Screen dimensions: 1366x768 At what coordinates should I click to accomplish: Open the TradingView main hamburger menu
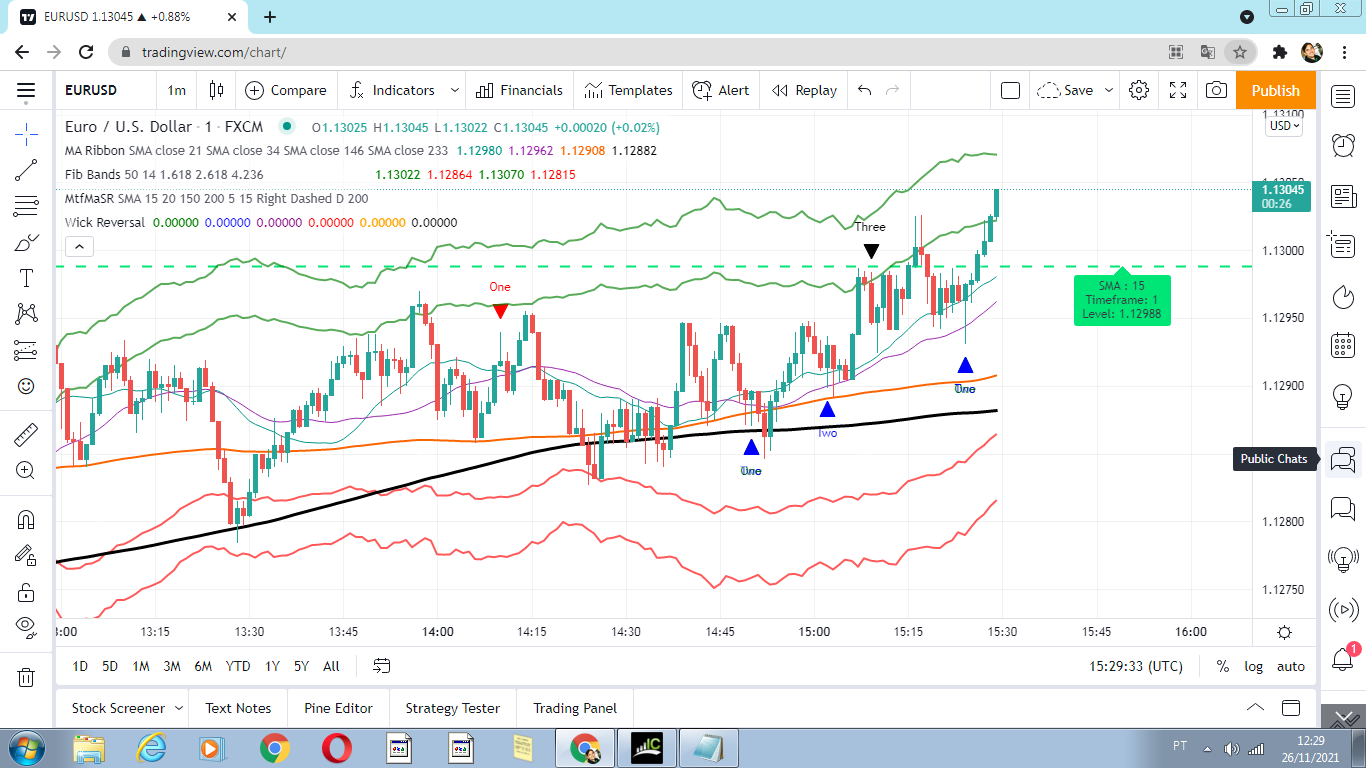click(26, 90)
